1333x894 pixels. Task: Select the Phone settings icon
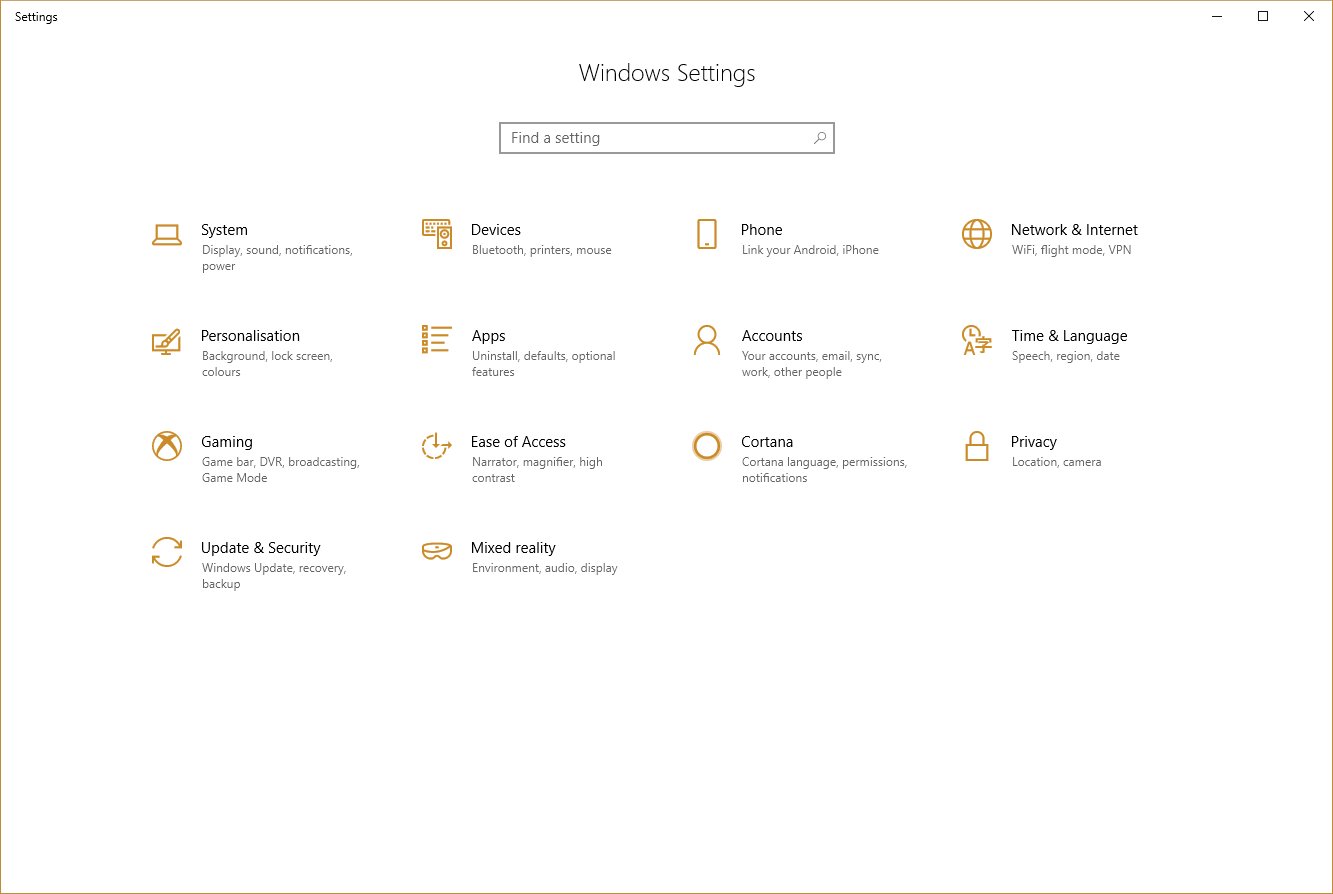[x=706, y=235]
